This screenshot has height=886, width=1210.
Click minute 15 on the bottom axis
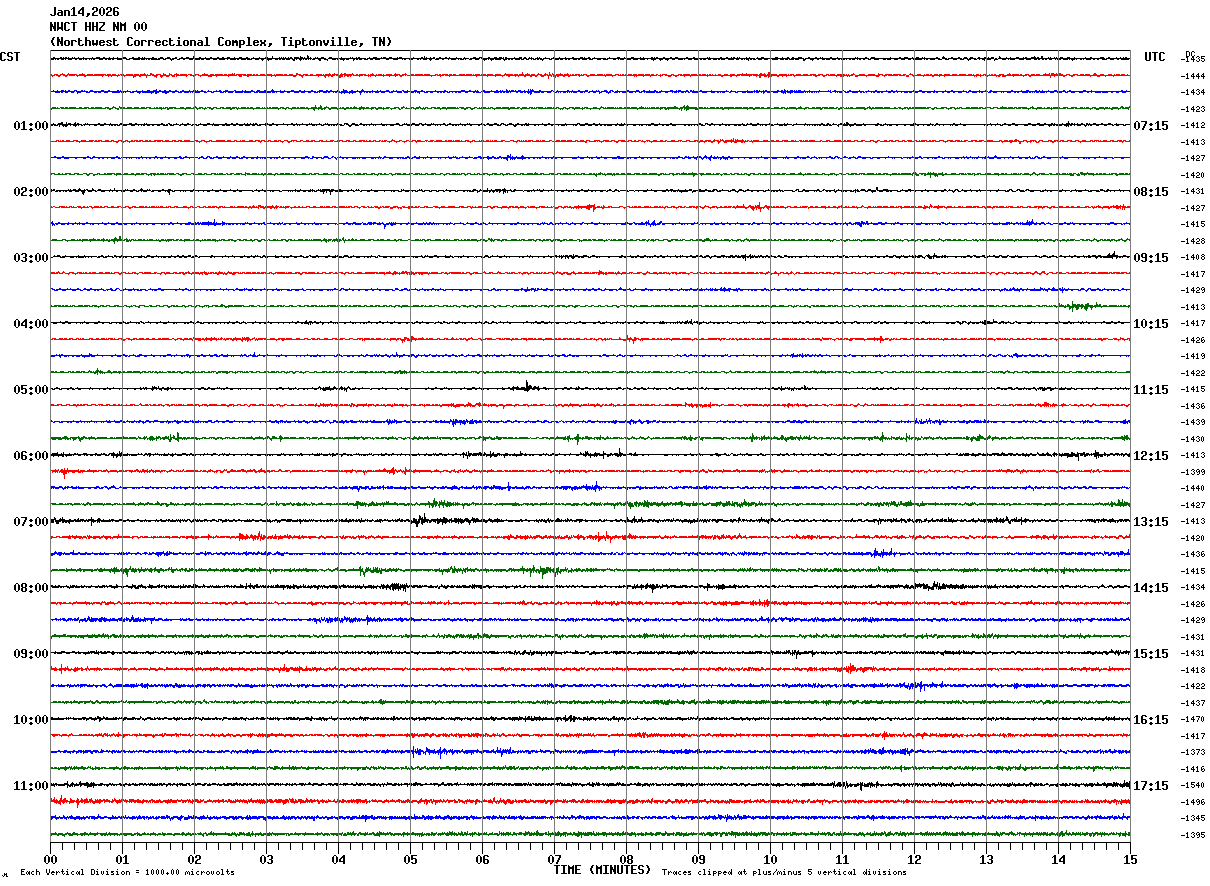(1129, 859)
